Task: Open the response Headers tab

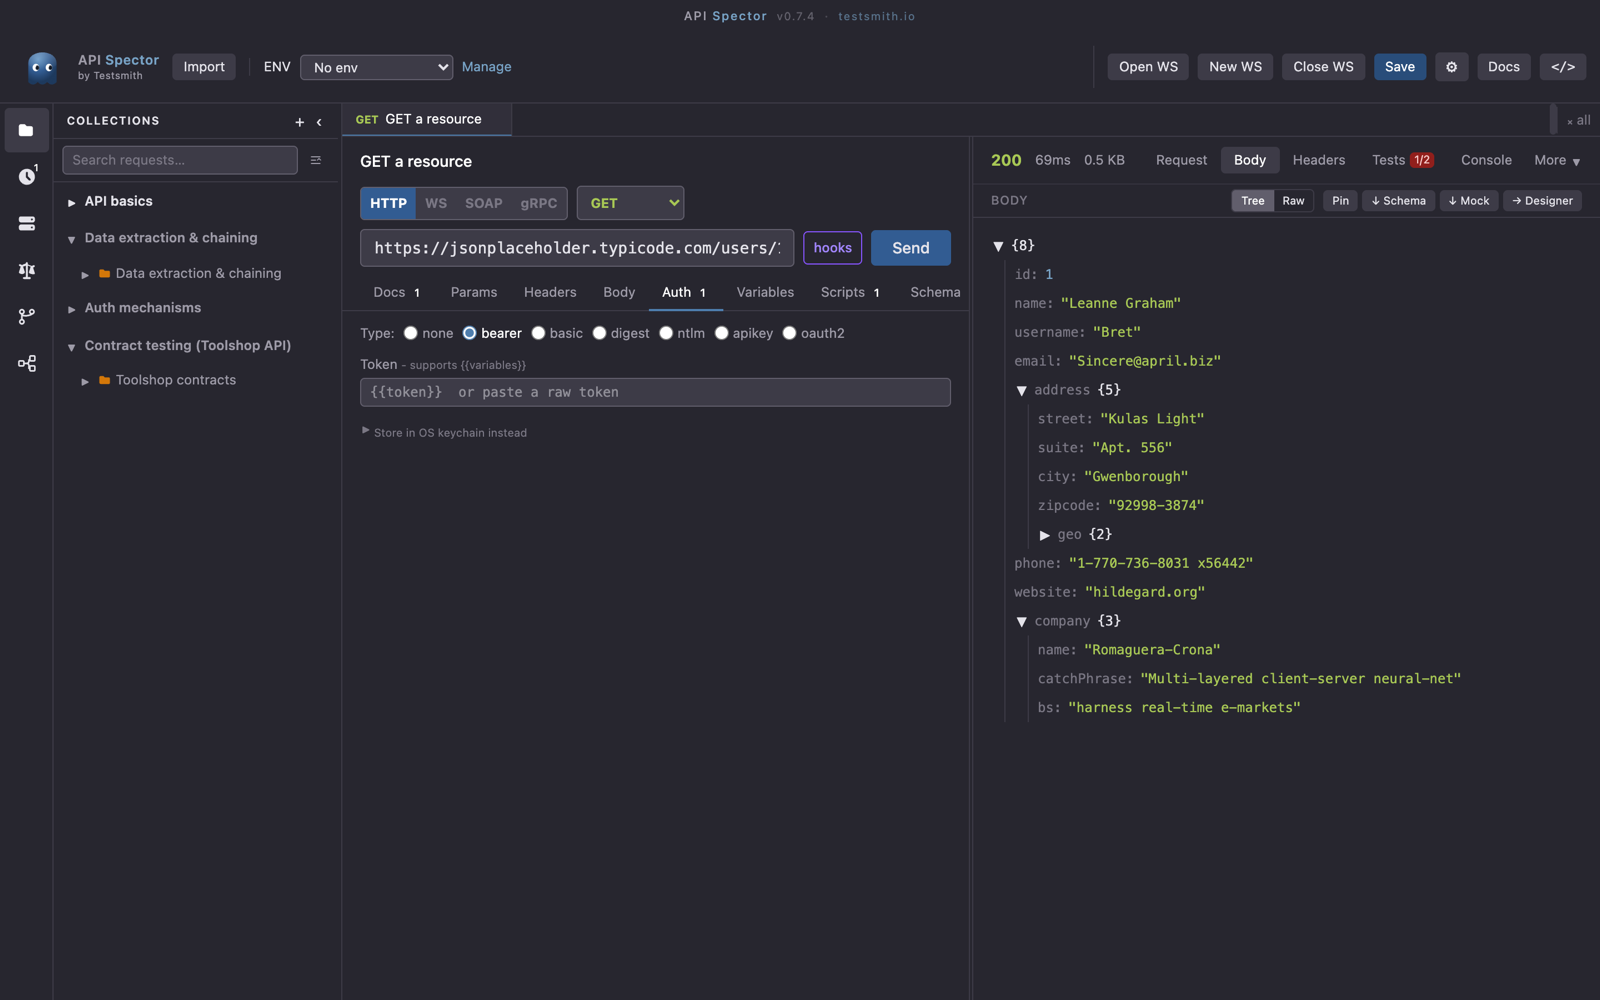Action: click(1318, 160)
